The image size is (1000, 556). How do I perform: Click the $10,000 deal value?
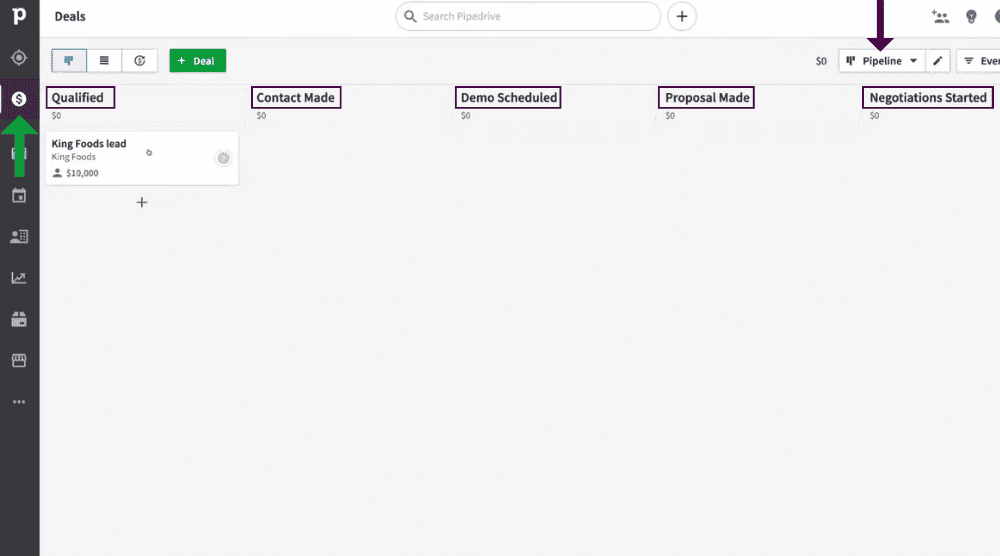(82, 173)
